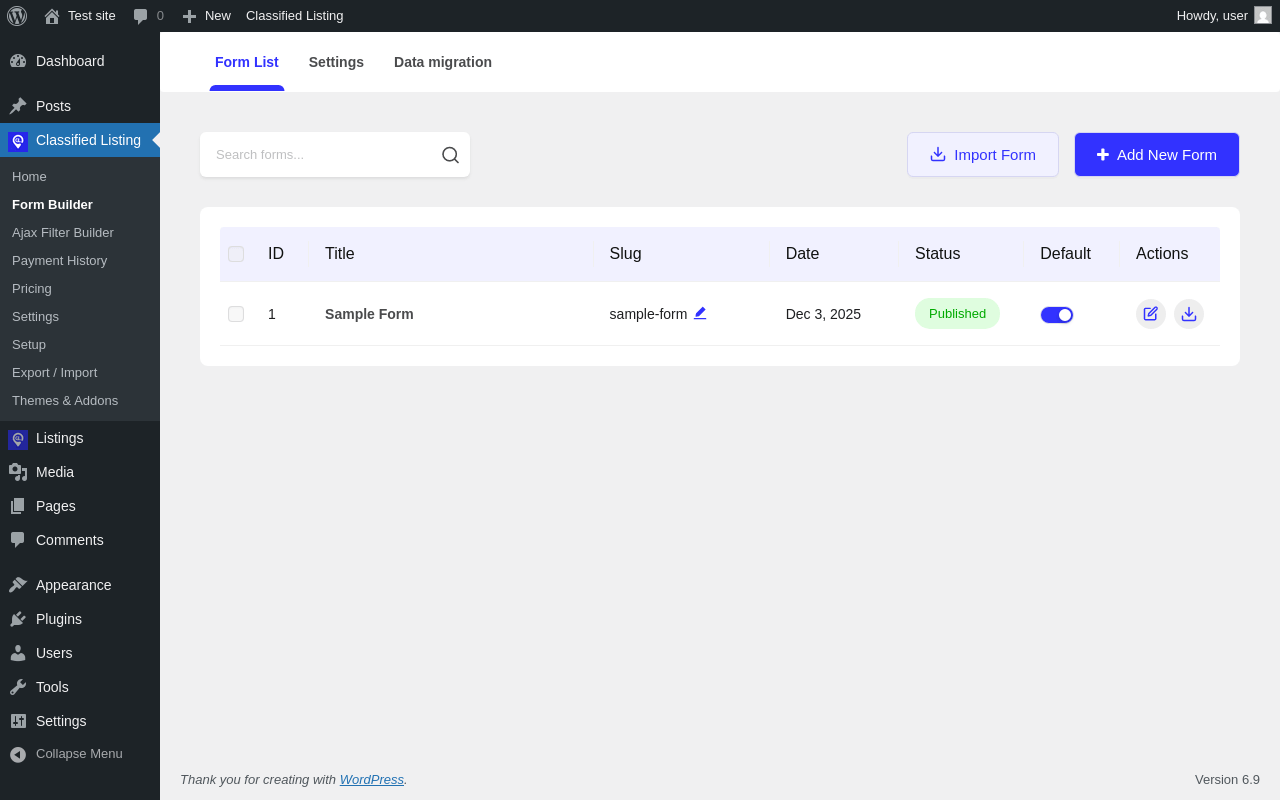Click the comments bubble in admin bar

pyautogui.click(x=148, y=16)
